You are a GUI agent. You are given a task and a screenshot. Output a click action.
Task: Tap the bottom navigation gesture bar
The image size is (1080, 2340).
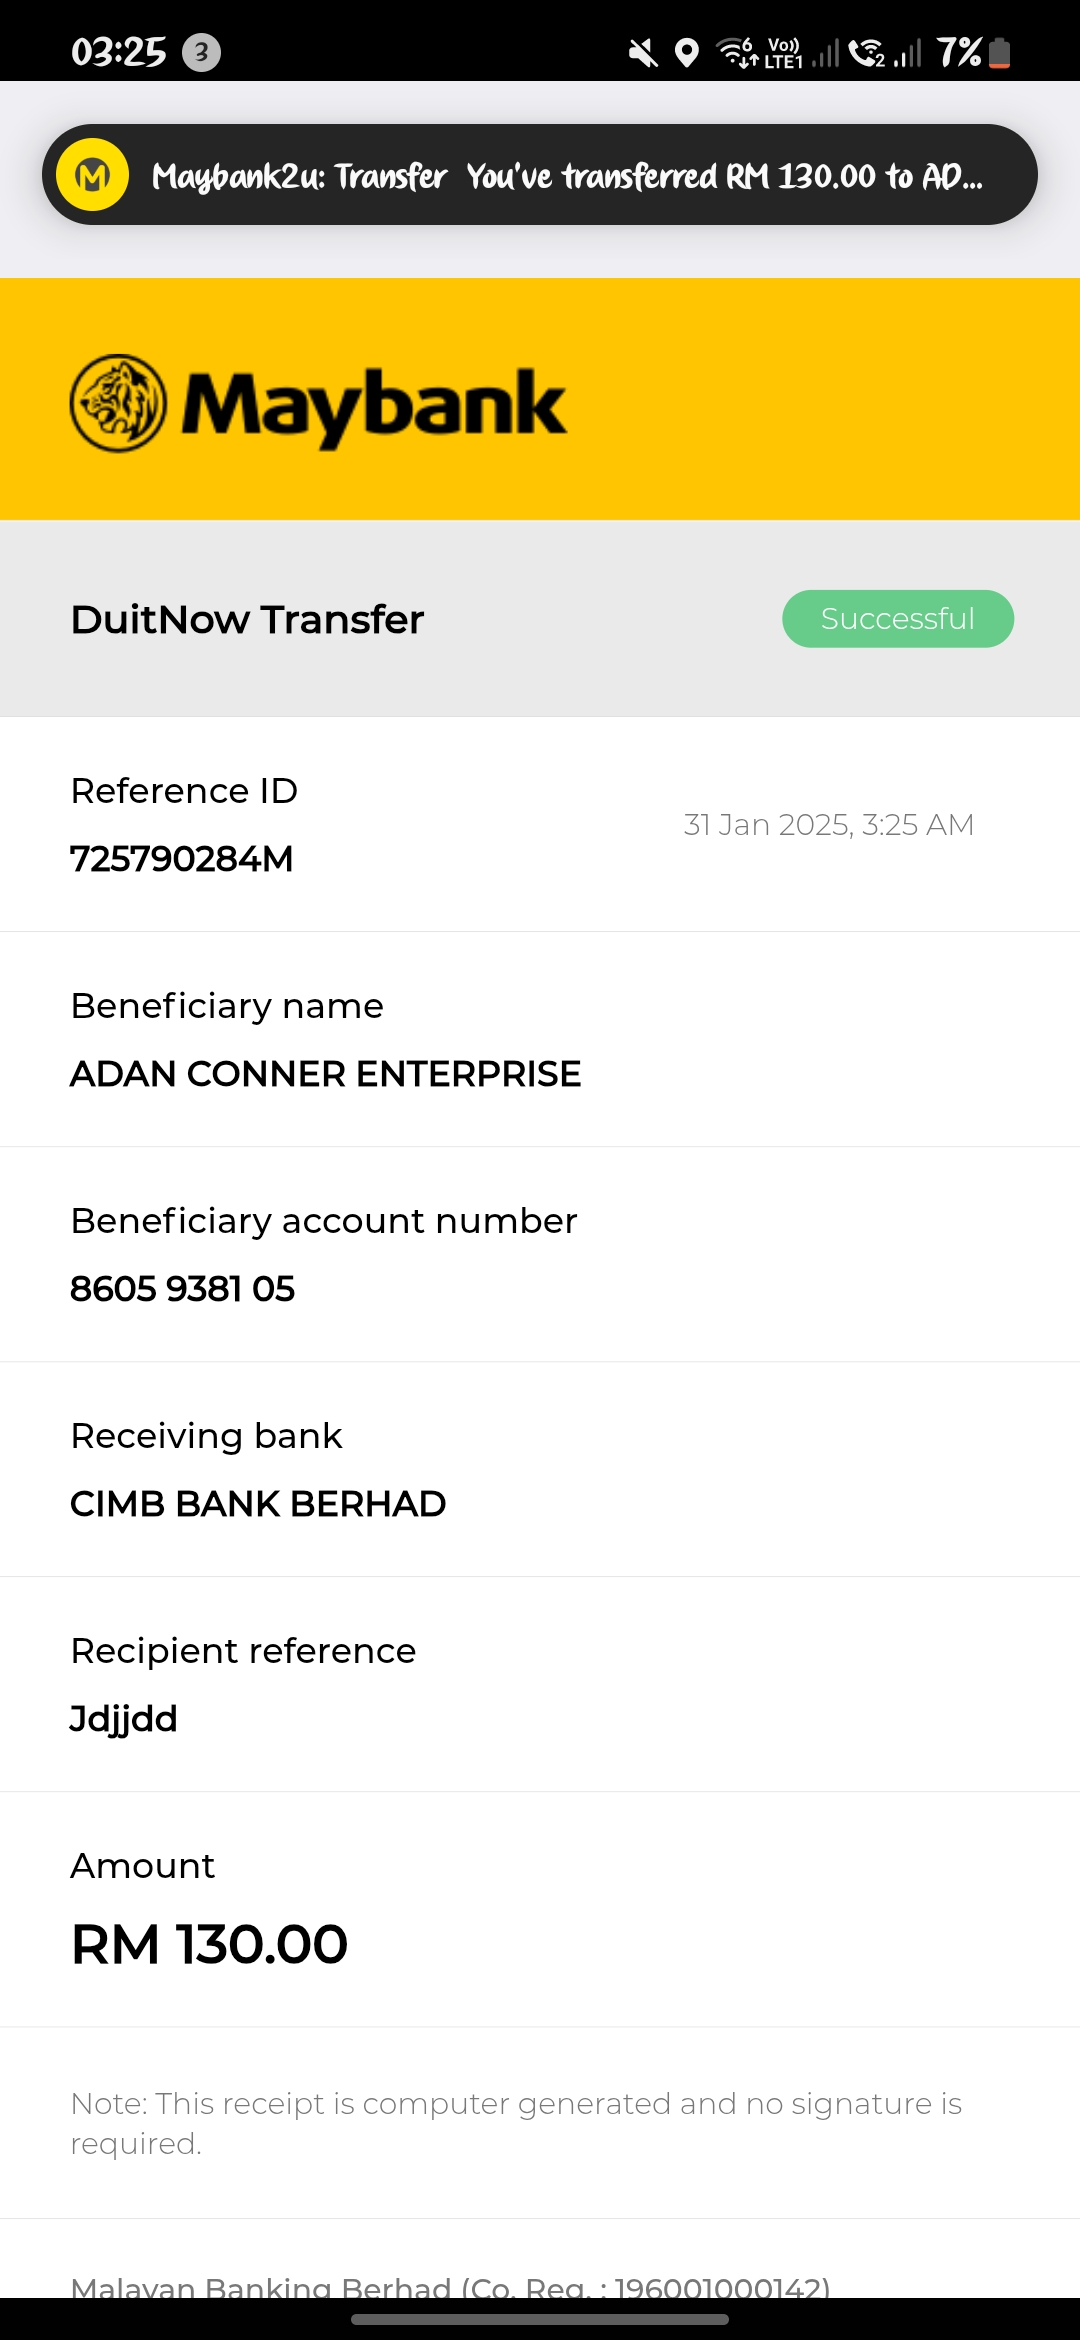[540, 2319]
